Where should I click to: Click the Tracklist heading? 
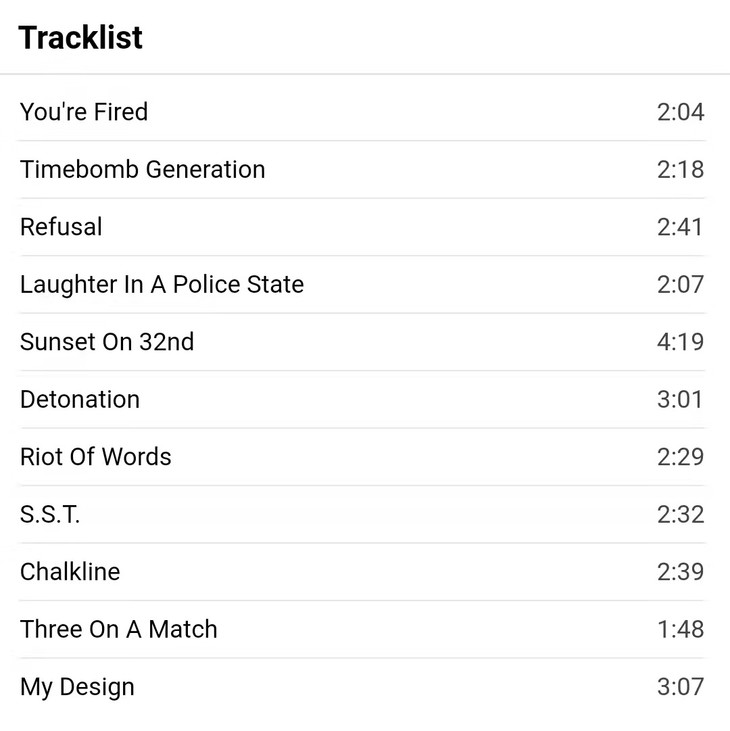click(81, 38)
